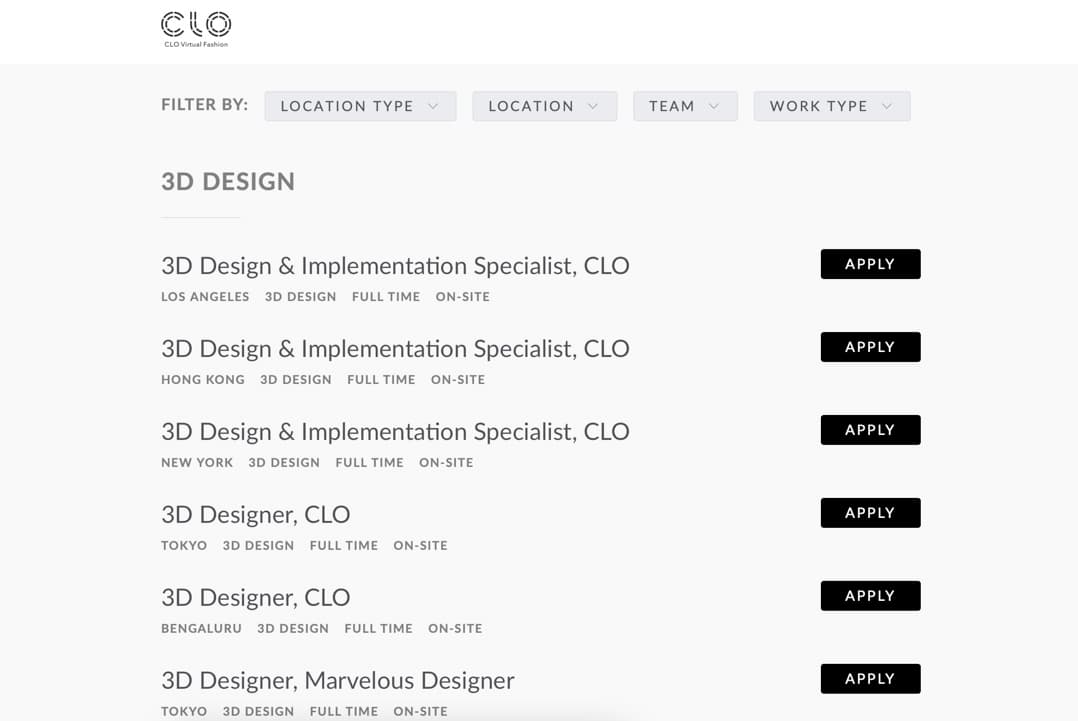Screen dimensions: 1078x721
Task: Open the LOCATION TYPE filter dropdown
Action: click(x=348, y=105)
